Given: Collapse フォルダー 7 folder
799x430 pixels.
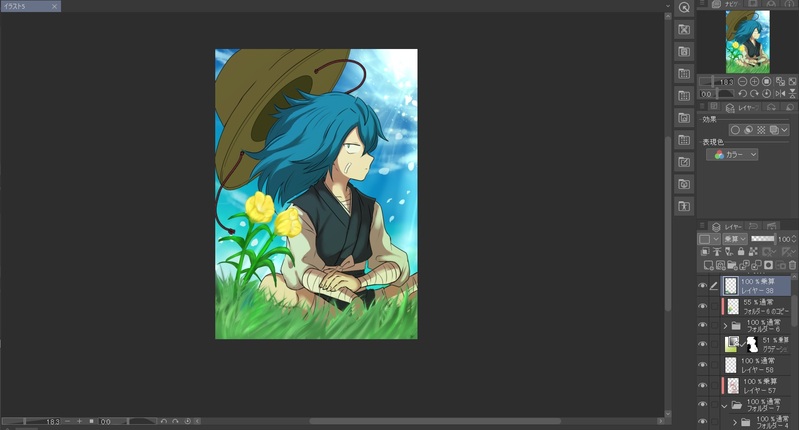Looking at the screenshot, I should pyautogui.click(x=724, y=406).
